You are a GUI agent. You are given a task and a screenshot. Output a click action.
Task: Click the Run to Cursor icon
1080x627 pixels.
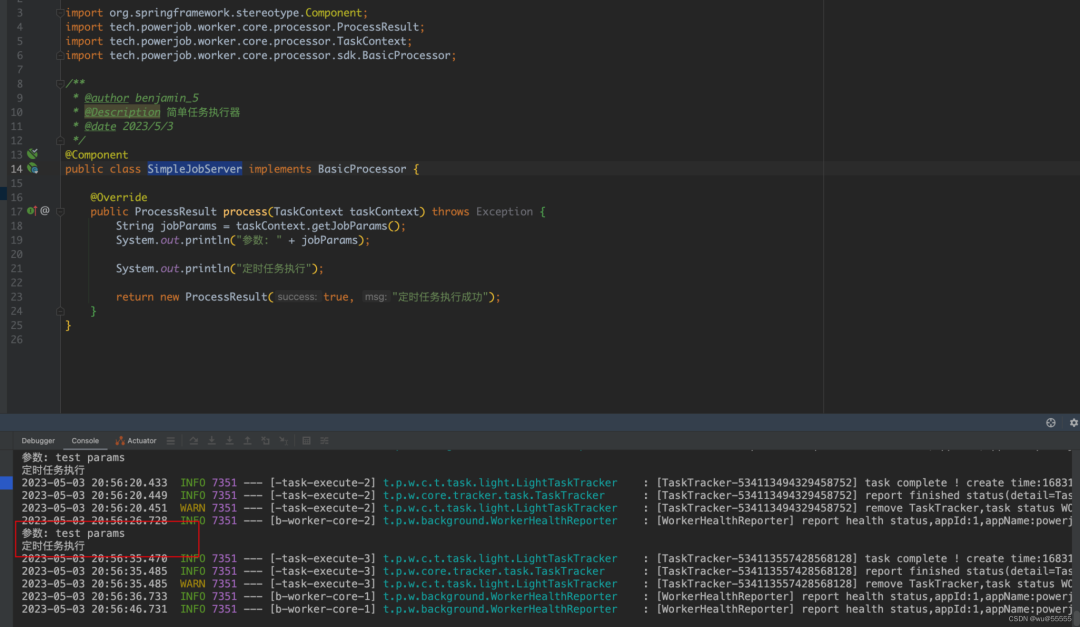284,441
